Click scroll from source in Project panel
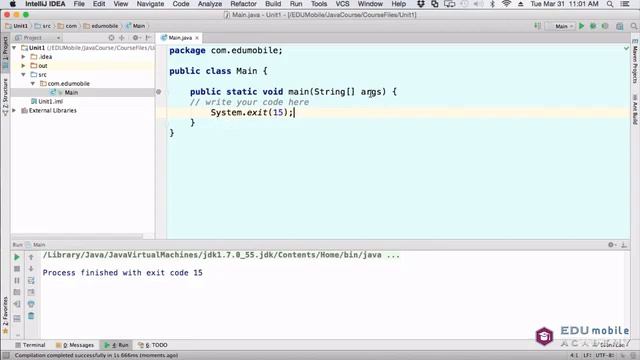The height and width of the screenshot is (360, 640). click(111, 38)
